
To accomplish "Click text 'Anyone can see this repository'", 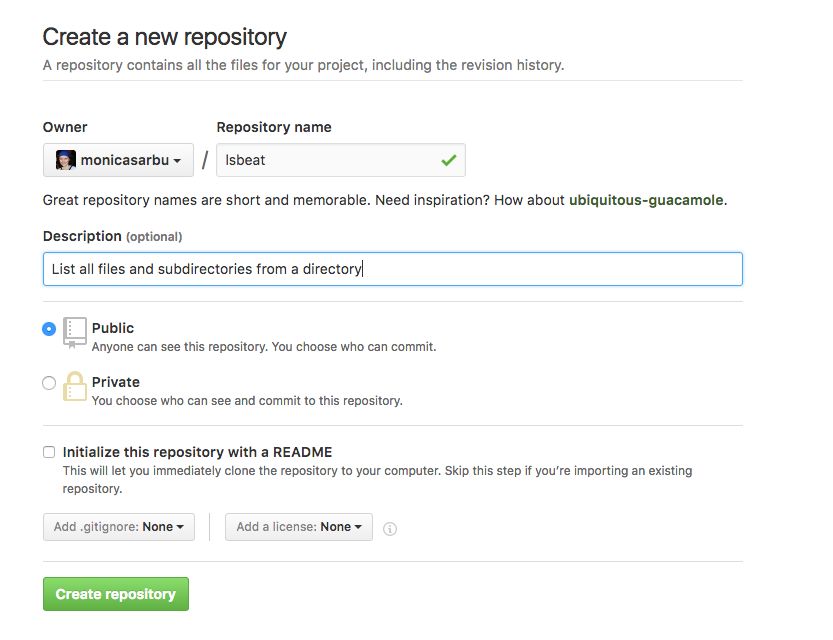I will pyautogui.click(x=180, y=347).
